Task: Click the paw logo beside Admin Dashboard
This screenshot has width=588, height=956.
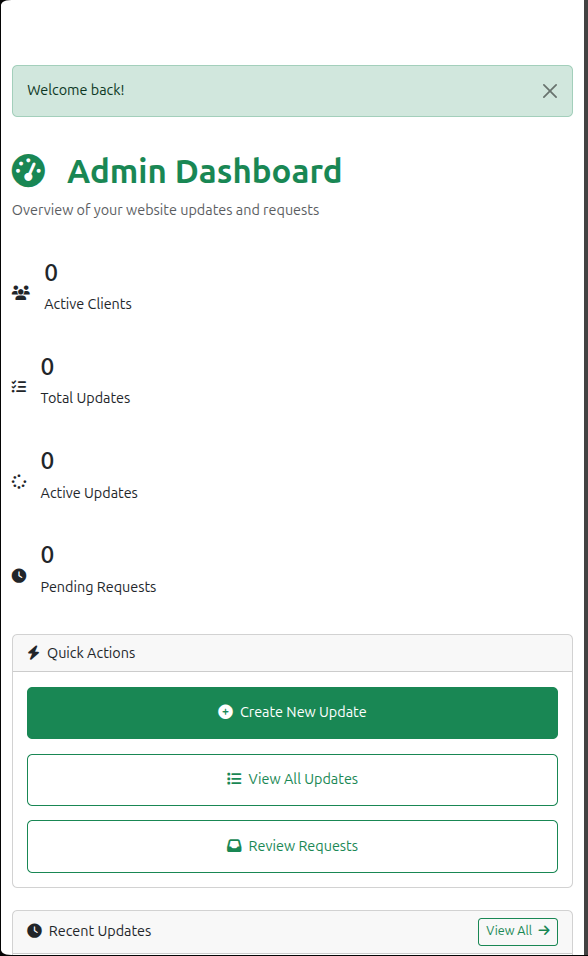Action: (x=29, y=170)
